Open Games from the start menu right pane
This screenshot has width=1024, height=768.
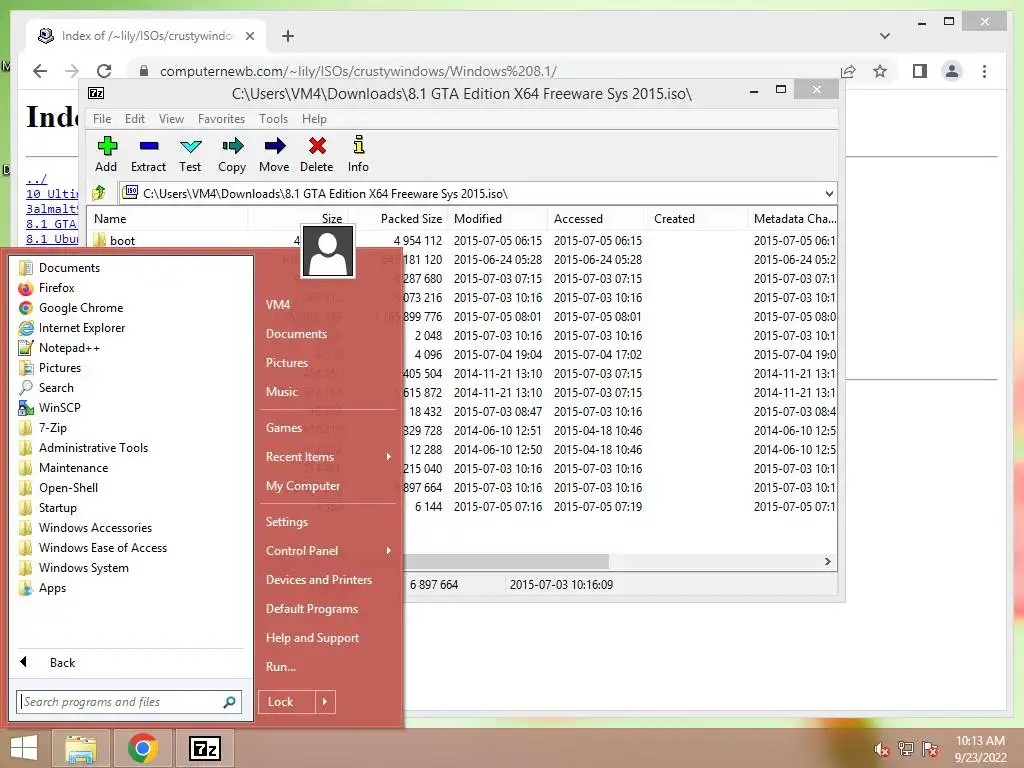283,428
